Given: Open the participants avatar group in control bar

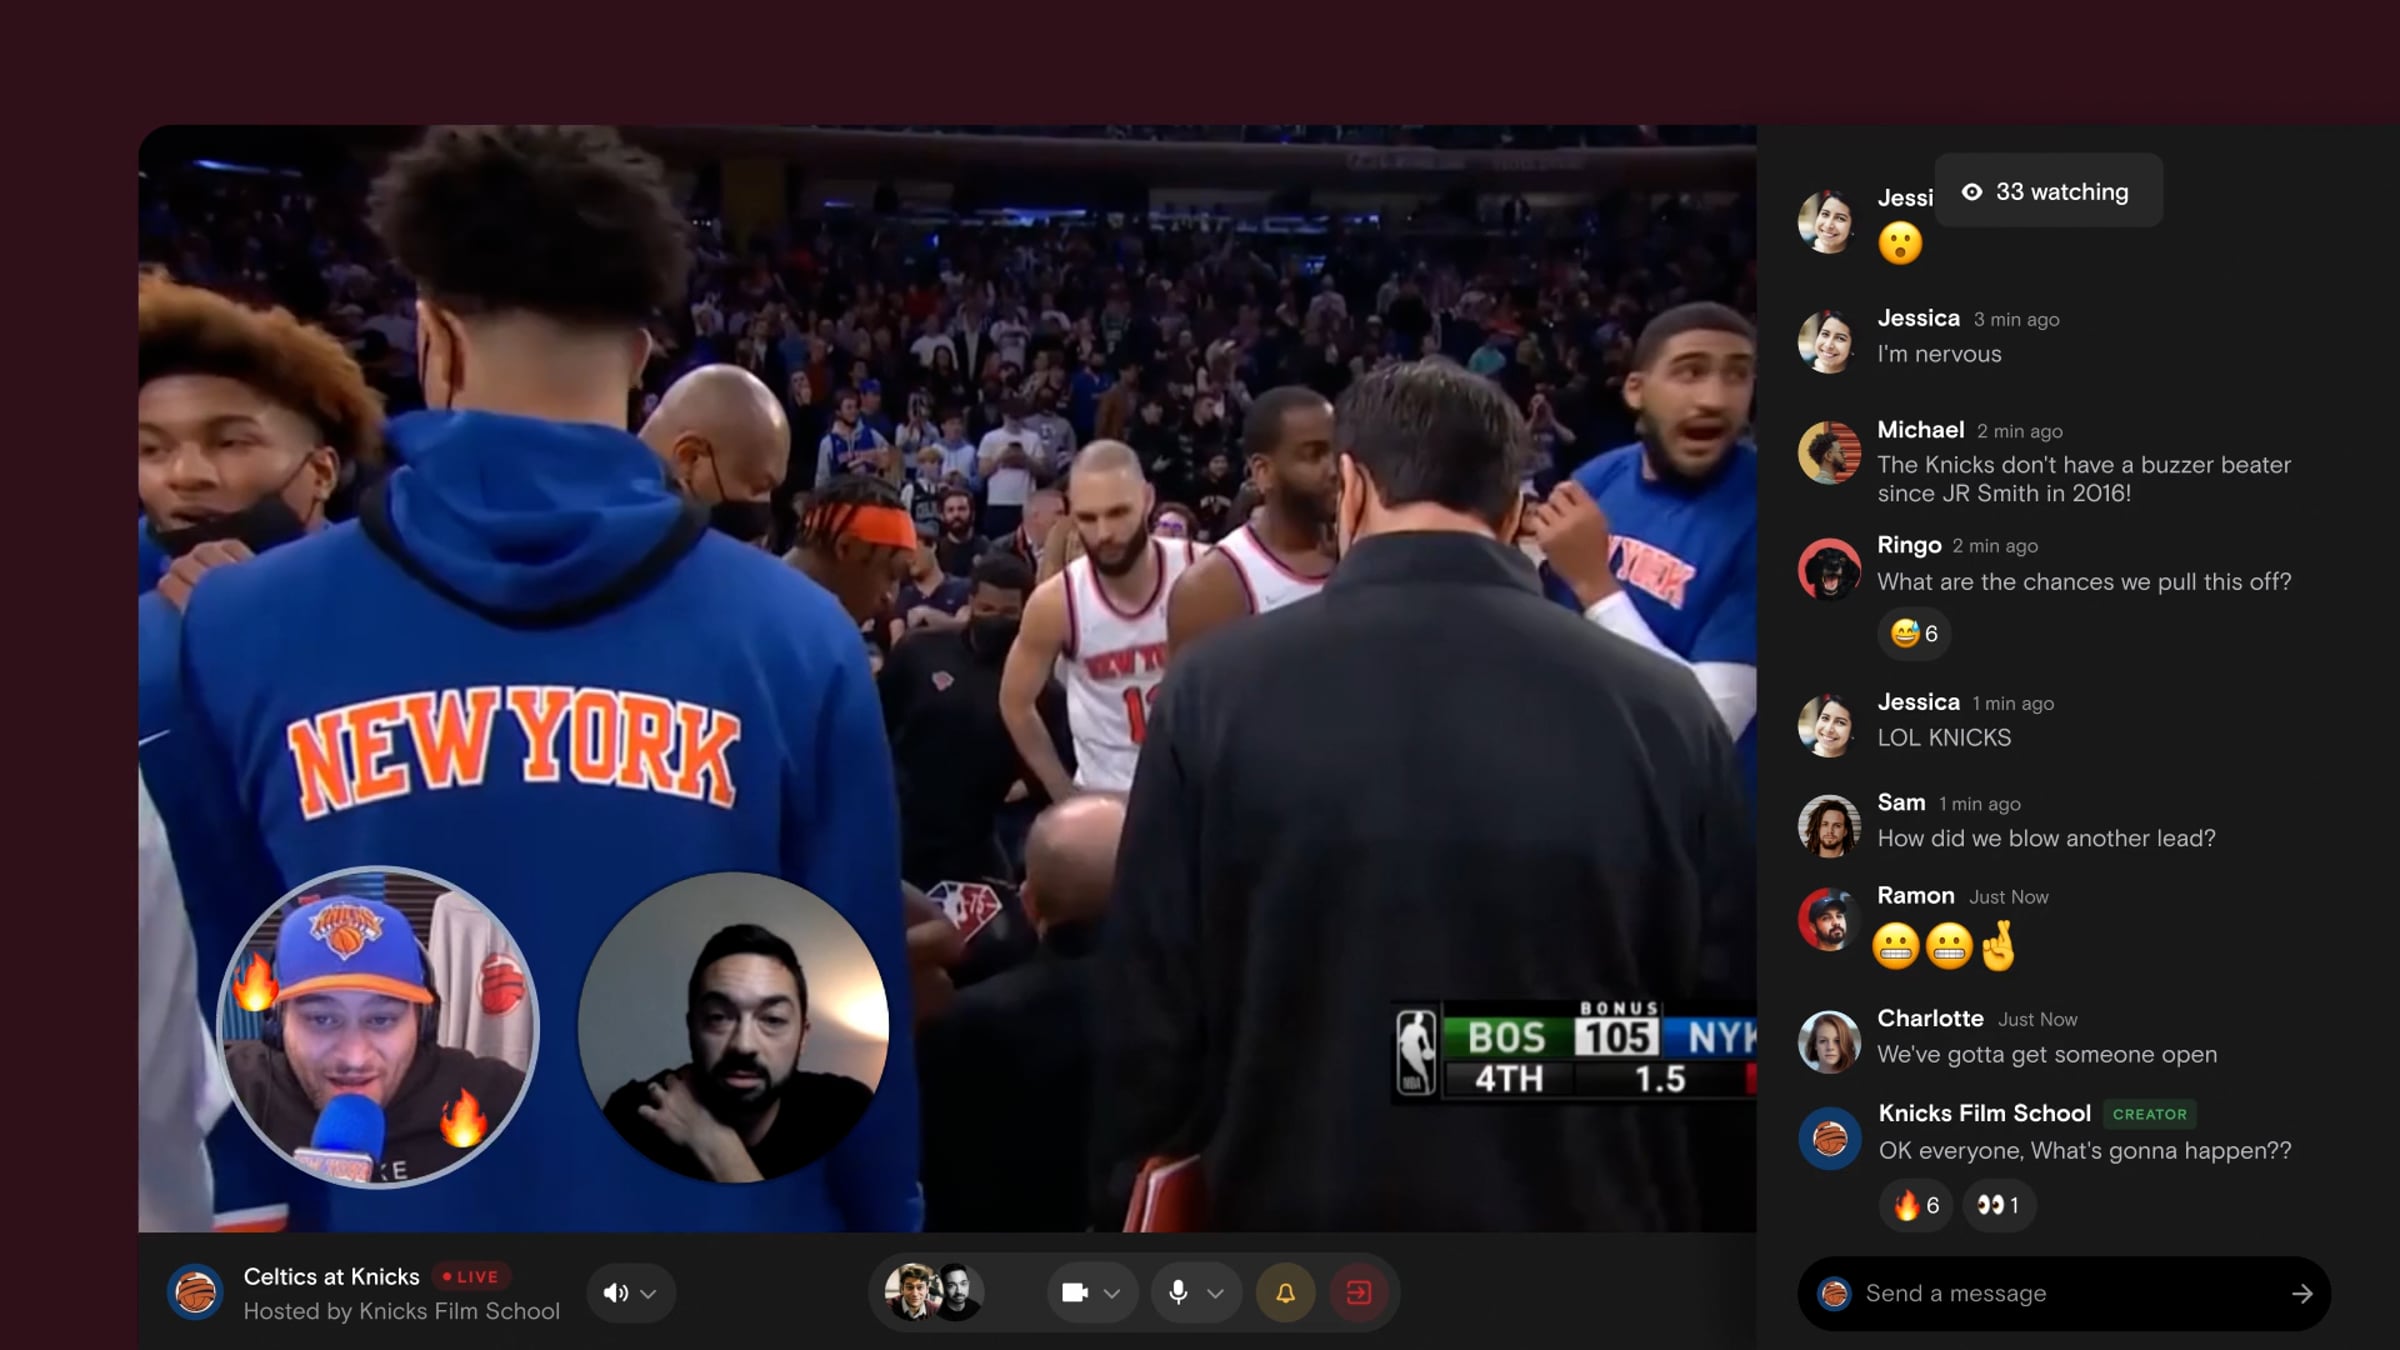Looking at the screenshot, I should (934, 1292).
